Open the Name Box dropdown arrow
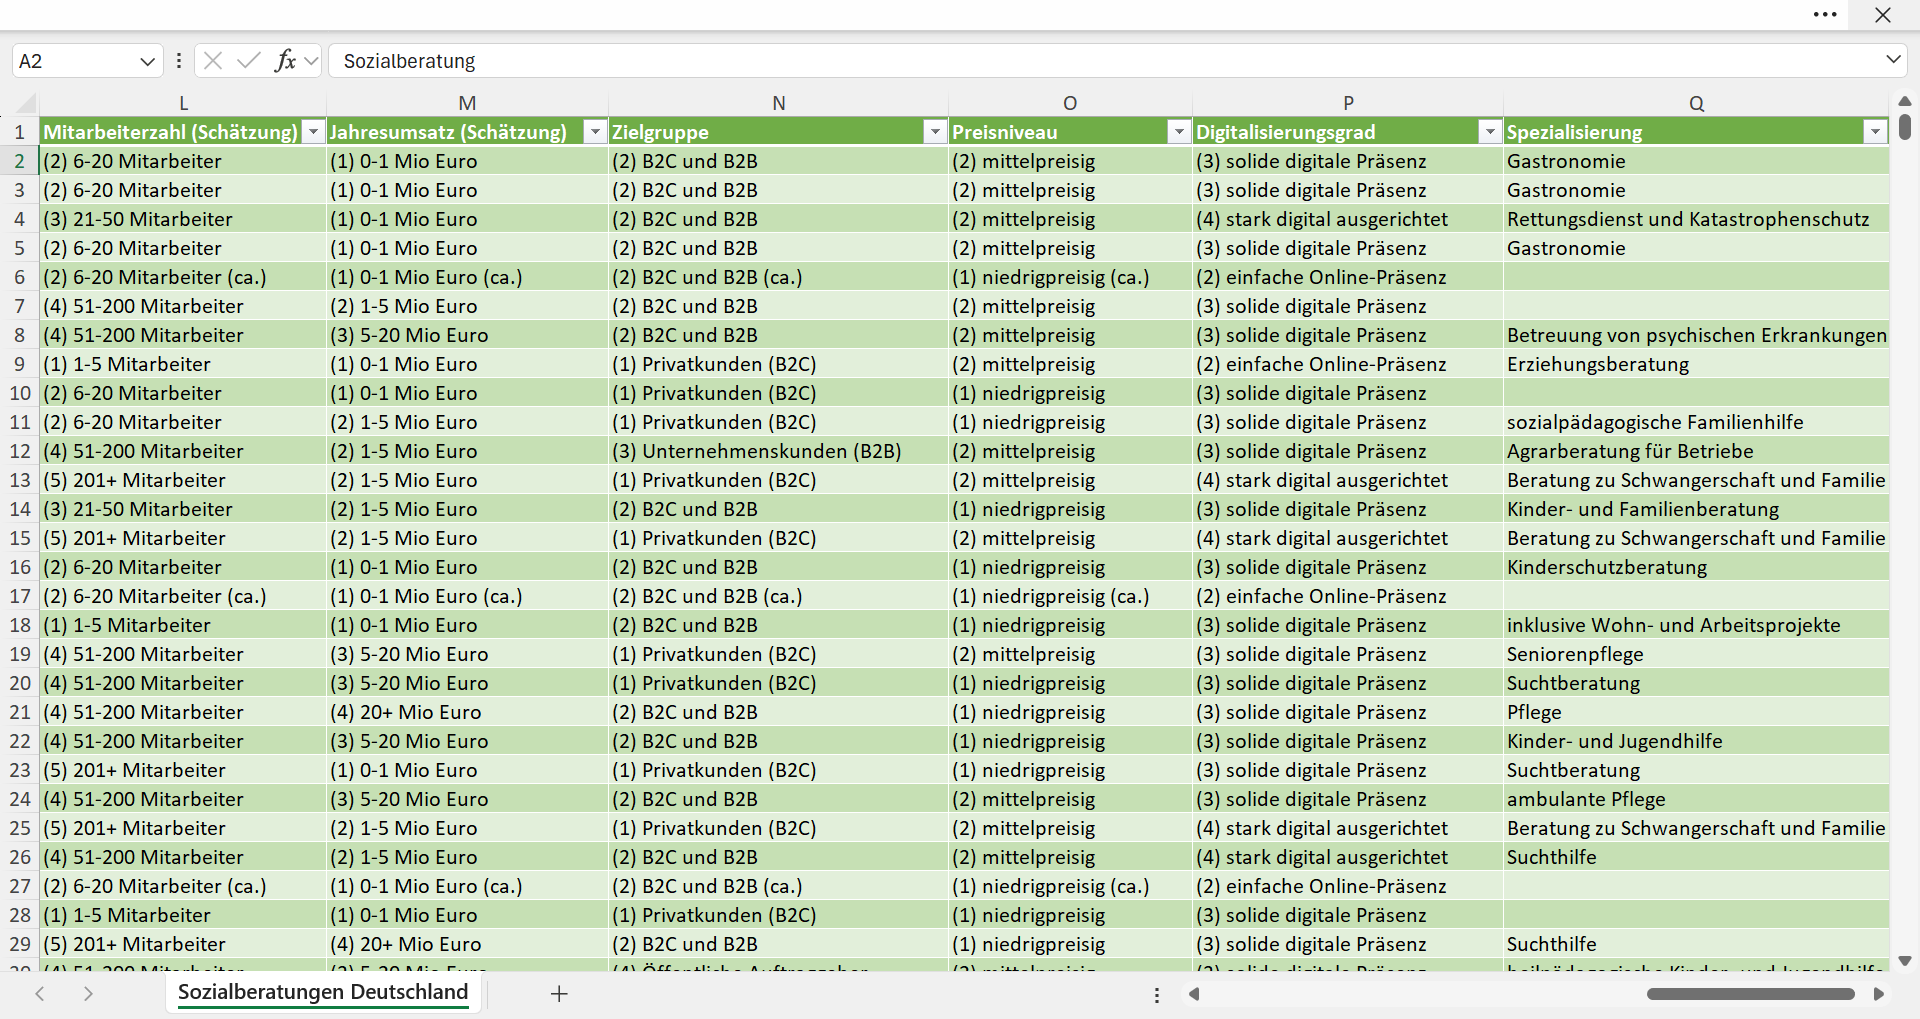The image size is (1920, 1019). pyautogui.click(x=147, y=61)
